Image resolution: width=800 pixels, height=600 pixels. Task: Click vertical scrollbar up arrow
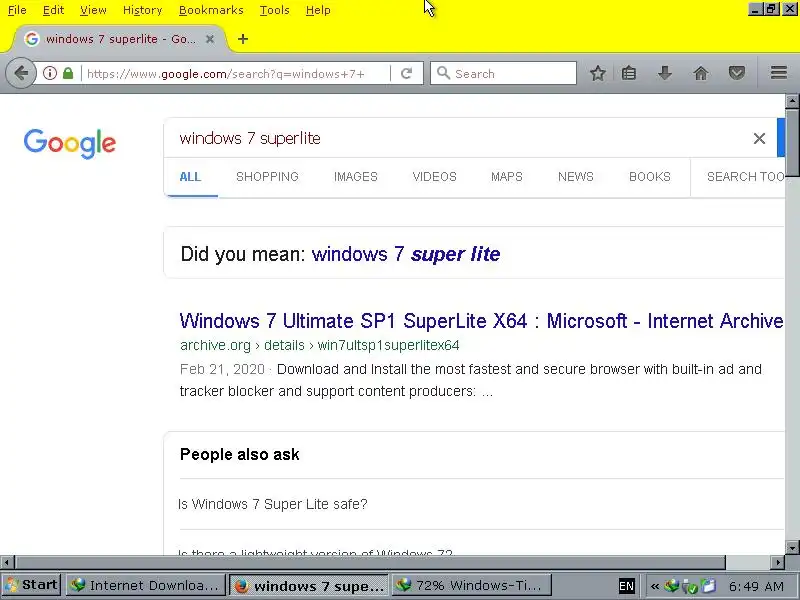point(792,101)
